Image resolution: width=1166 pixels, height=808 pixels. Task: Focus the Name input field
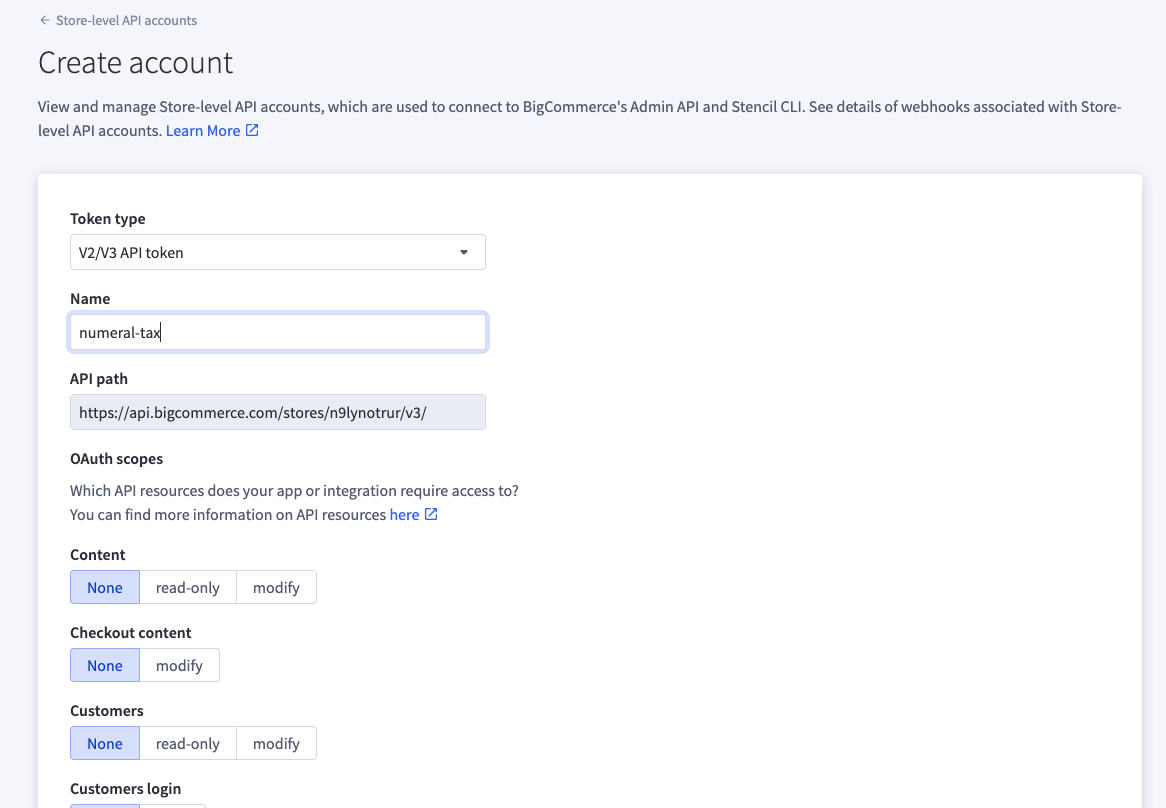pos(277,332)
